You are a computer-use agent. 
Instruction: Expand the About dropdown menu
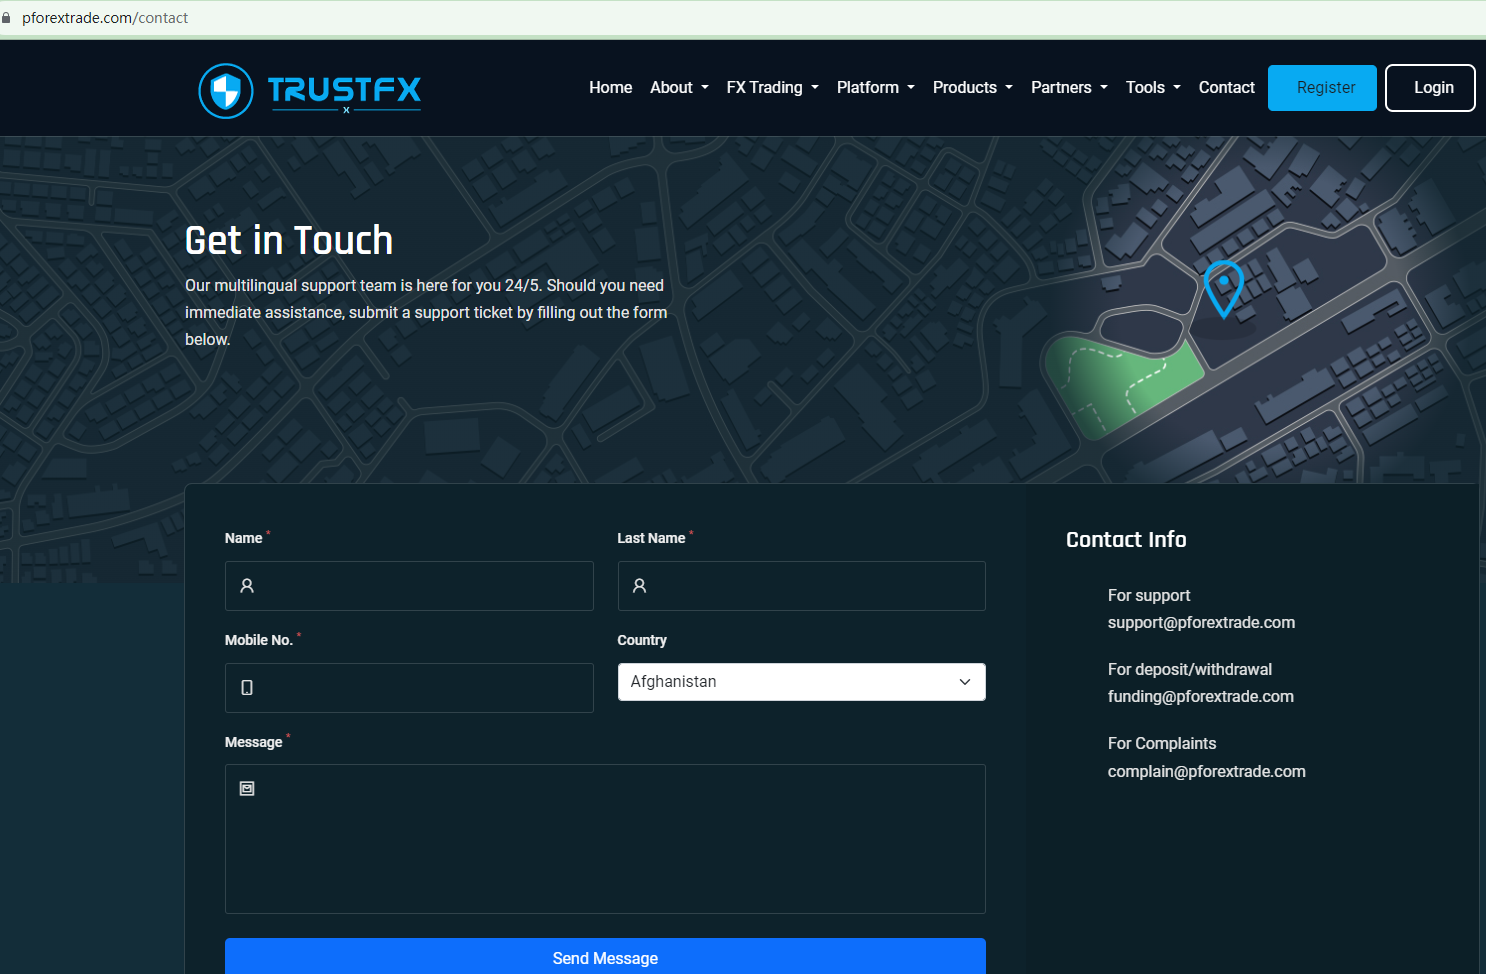coord(679,88)
